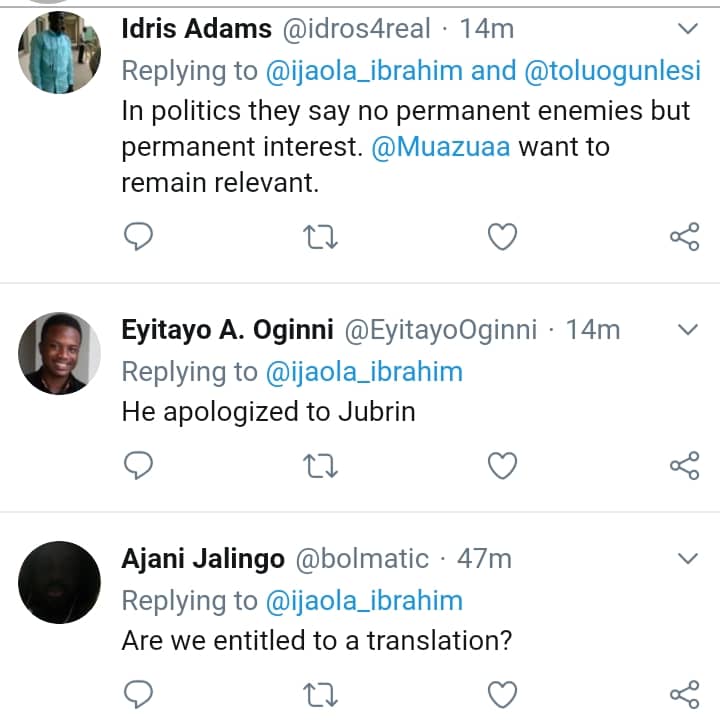The image size is (720, 720).
Task: Share Ajani Jalingo's tweet
Action: (x=684, y=693)
